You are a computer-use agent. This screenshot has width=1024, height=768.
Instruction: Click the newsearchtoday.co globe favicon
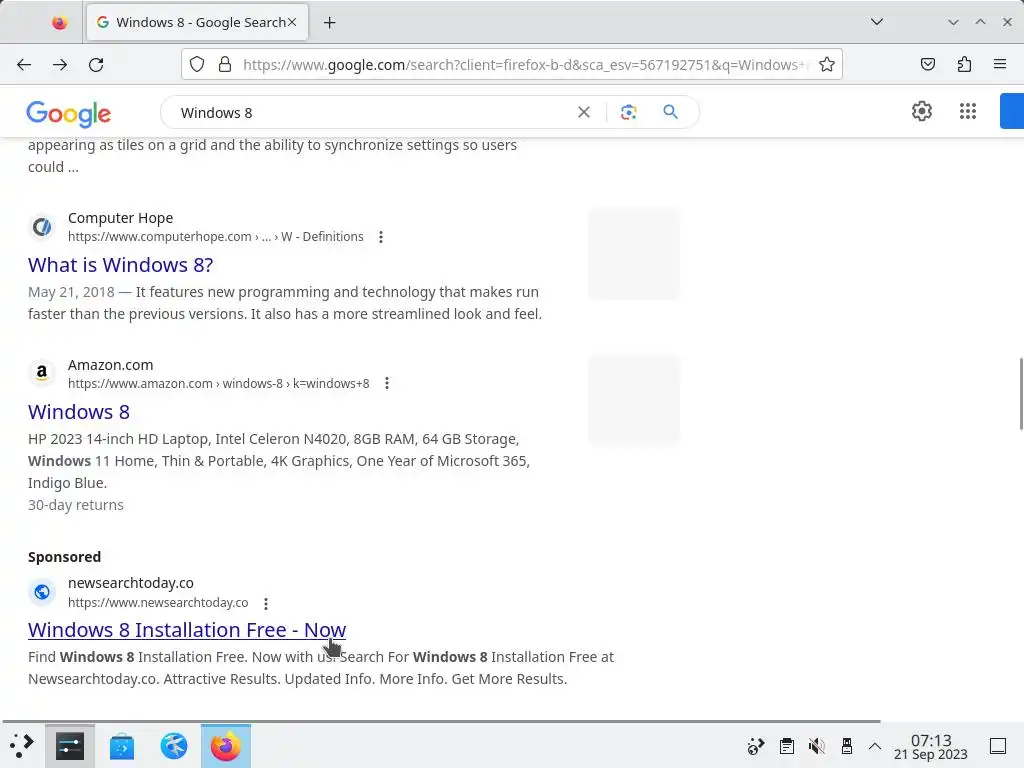(42, 592)
